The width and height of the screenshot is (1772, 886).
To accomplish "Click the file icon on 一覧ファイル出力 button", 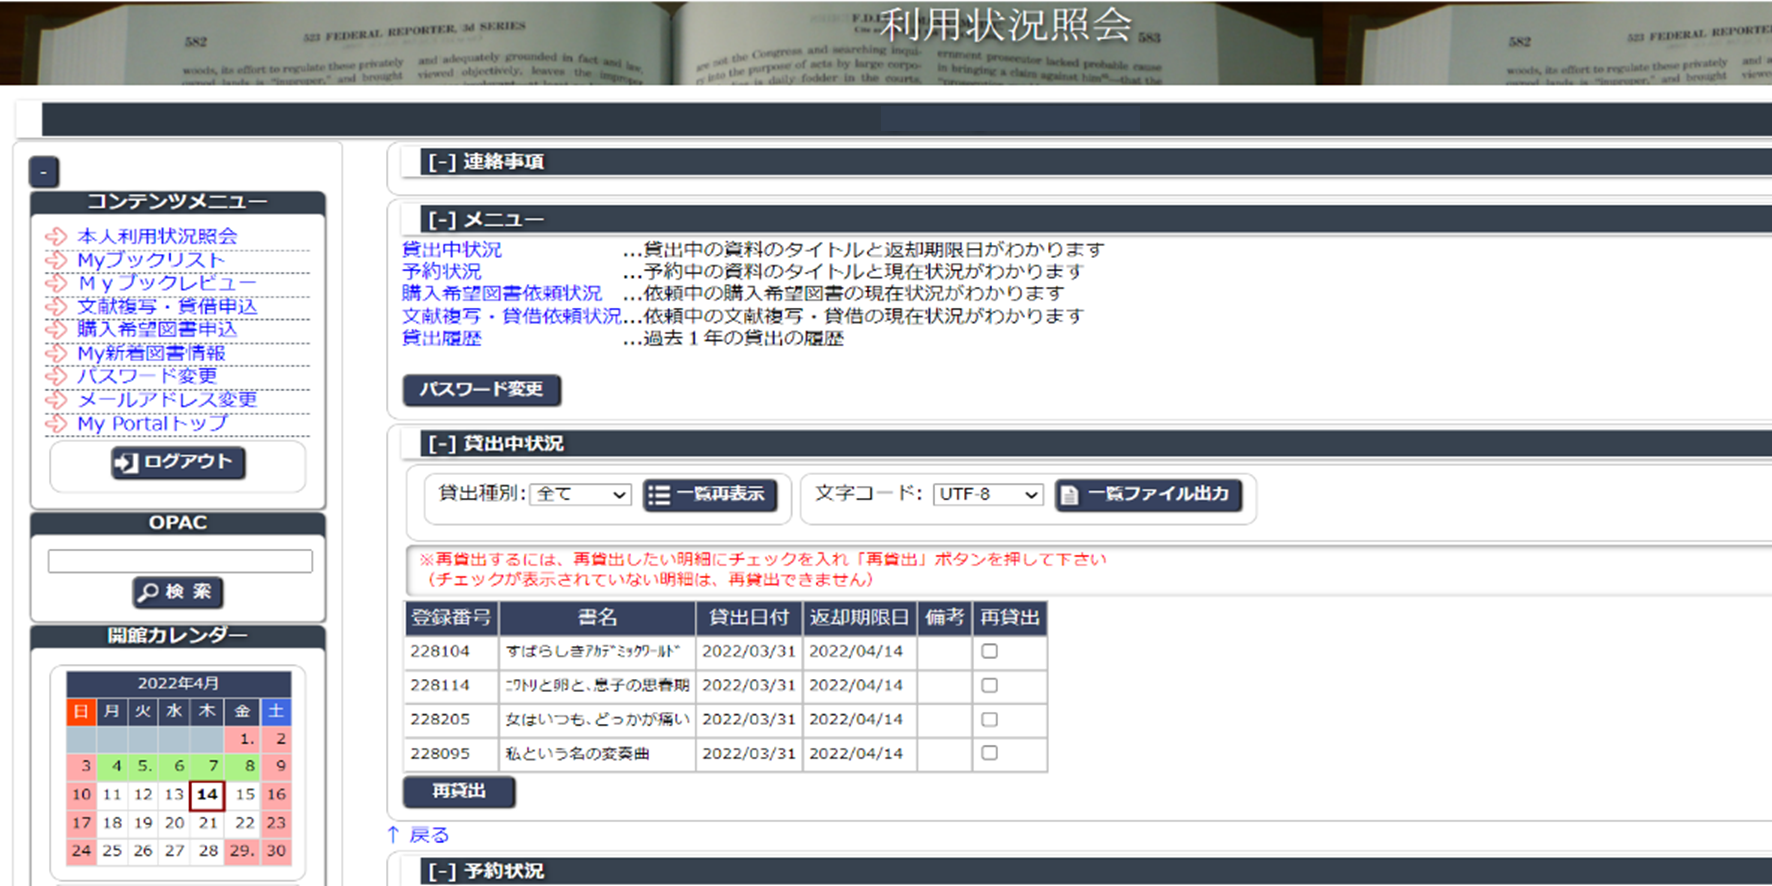I will pyautogui.click(x=1069, y=495).
